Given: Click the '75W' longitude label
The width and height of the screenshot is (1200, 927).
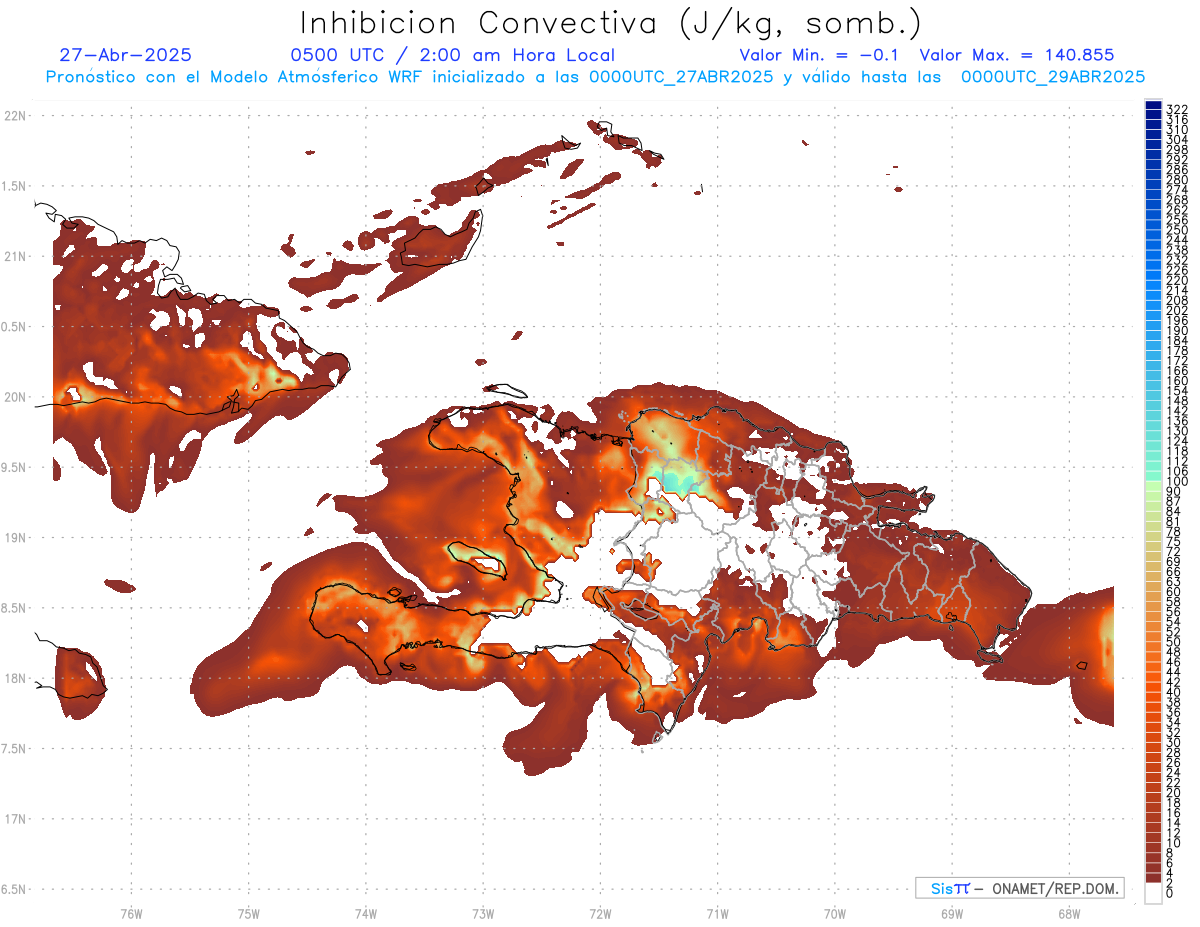Looking at the screenshot, I should [248, 913].
